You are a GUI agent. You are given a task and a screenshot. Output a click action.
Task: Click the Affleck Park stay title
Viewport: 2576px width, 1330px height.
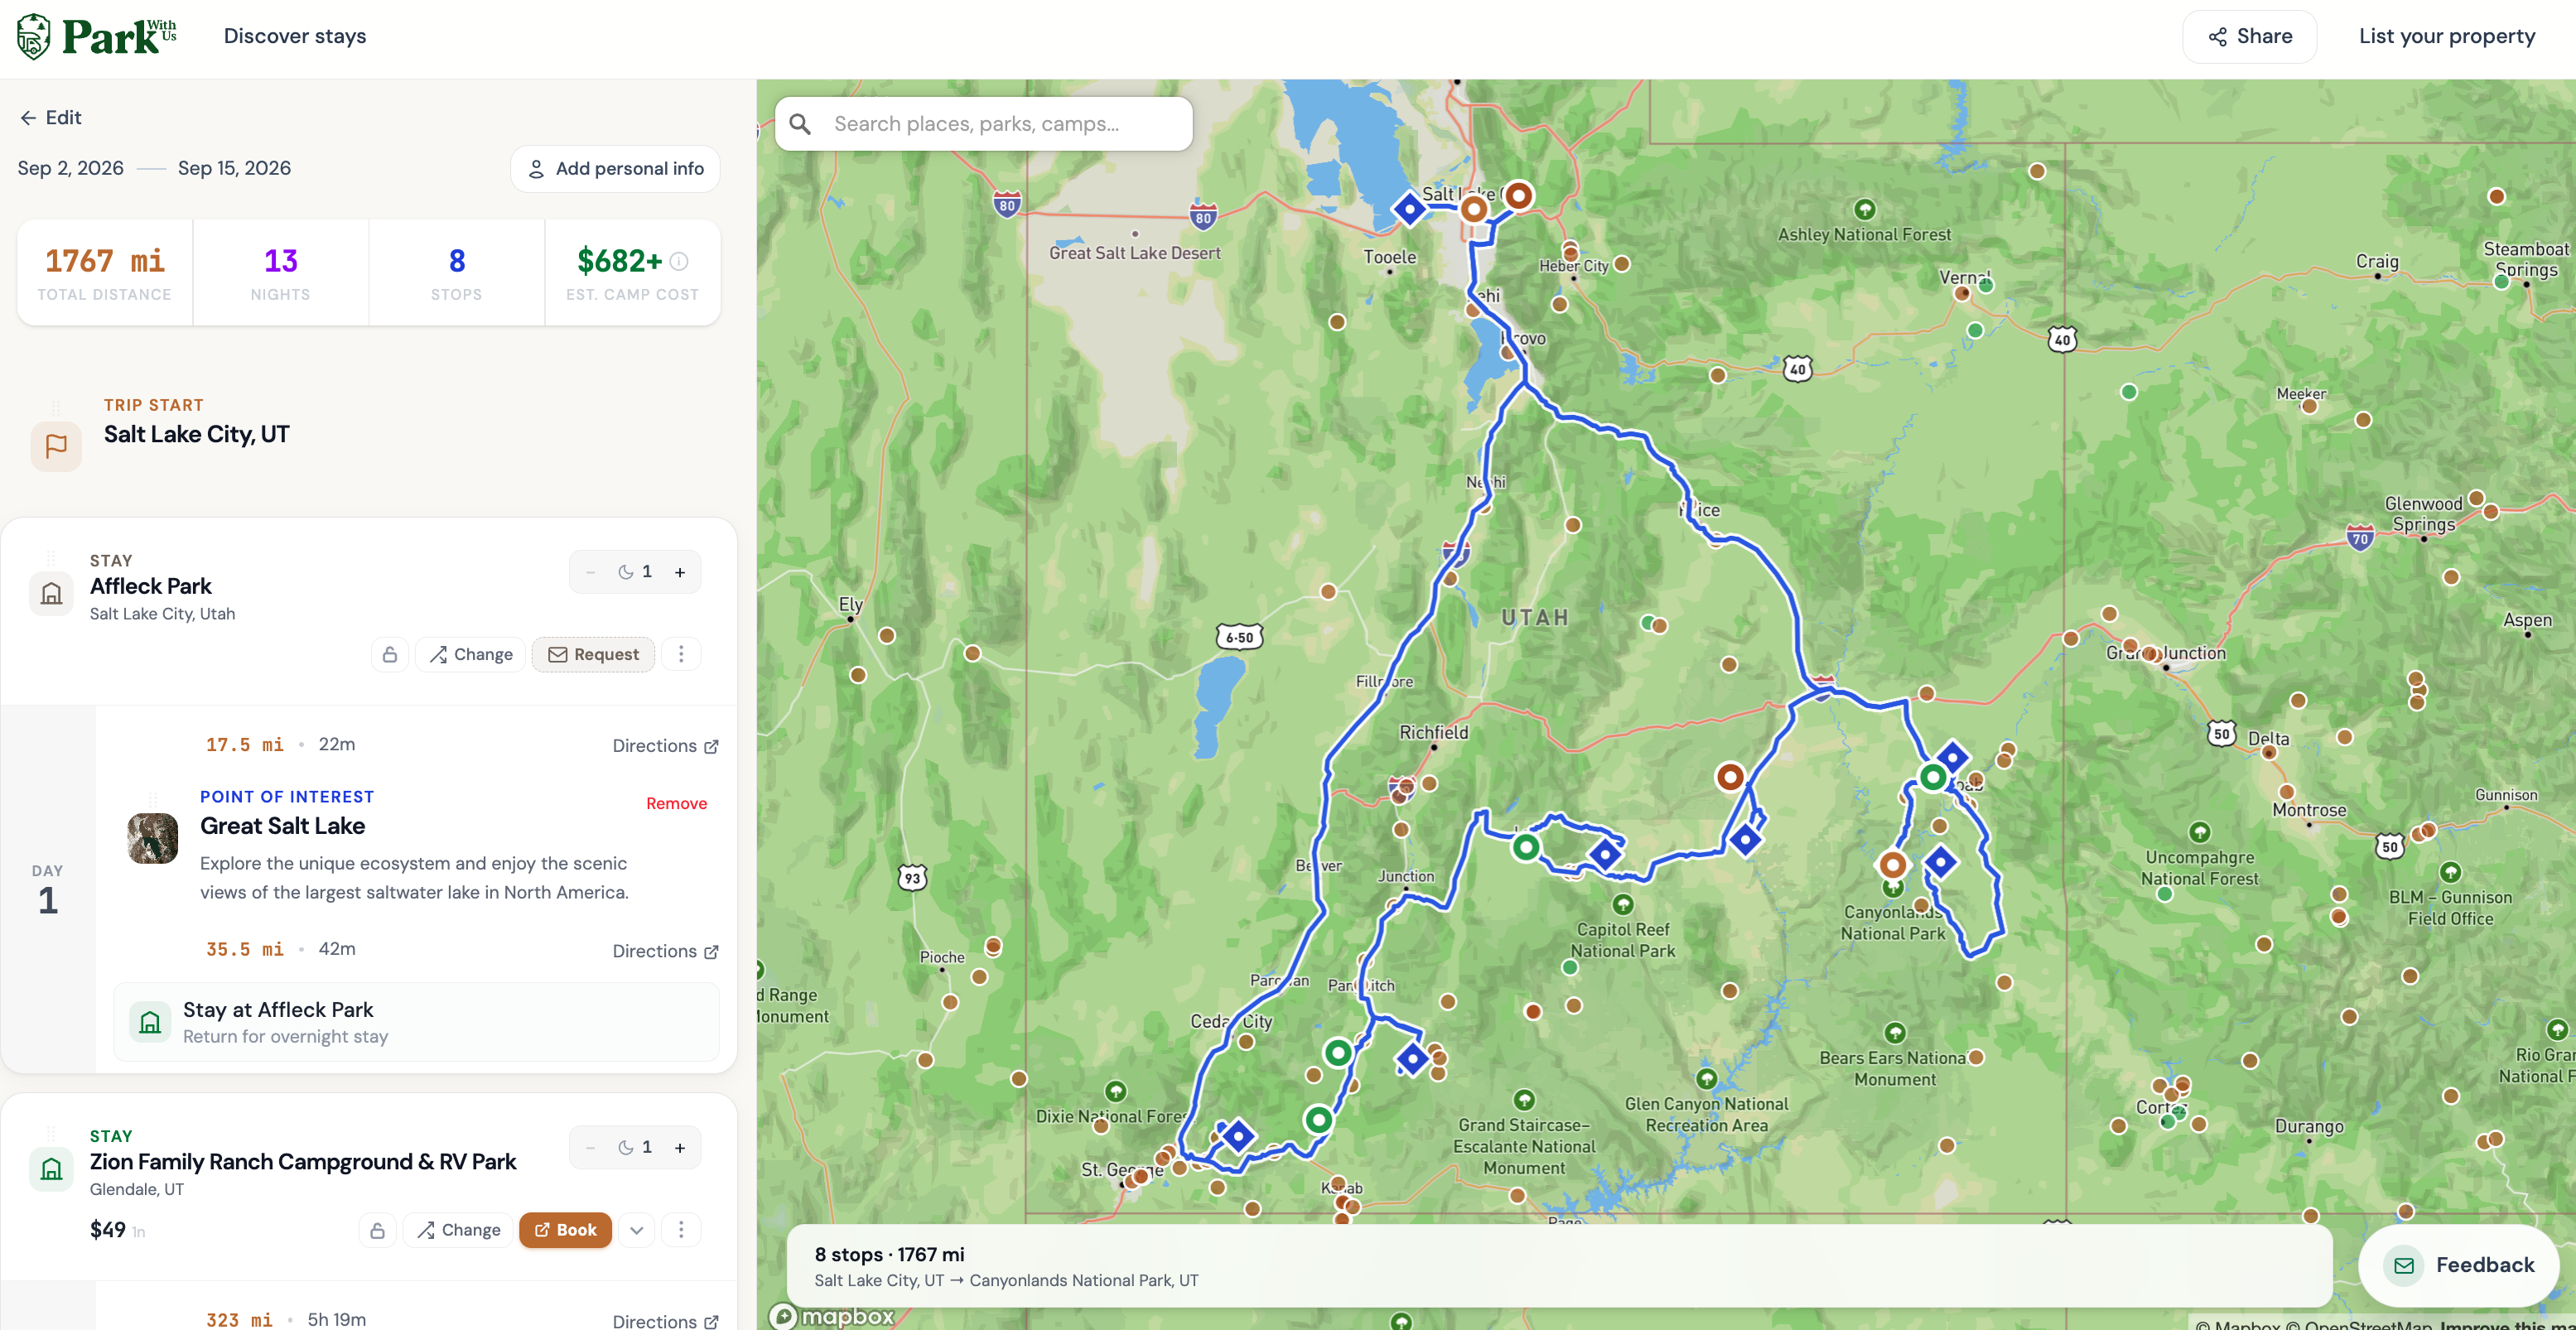coord(151,586)
